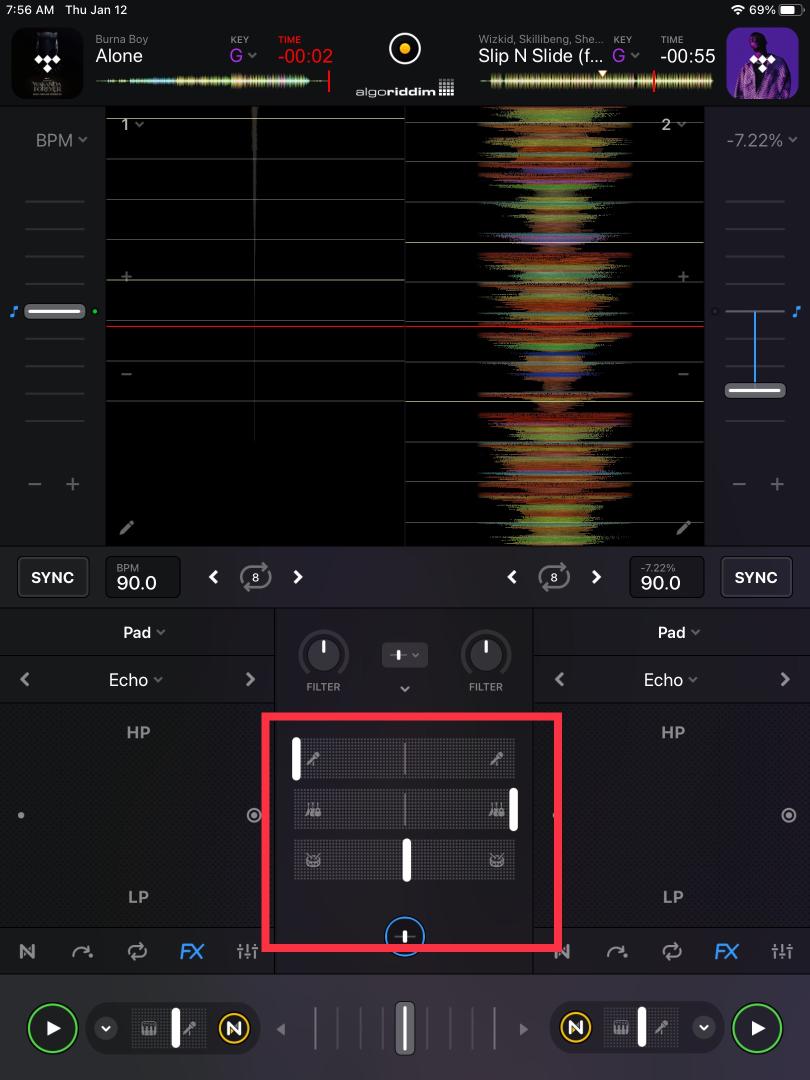This screenshot has height=1080, width=810.
Task: Select previous effect before deck 1 Echo
Action: click(25, 680)
